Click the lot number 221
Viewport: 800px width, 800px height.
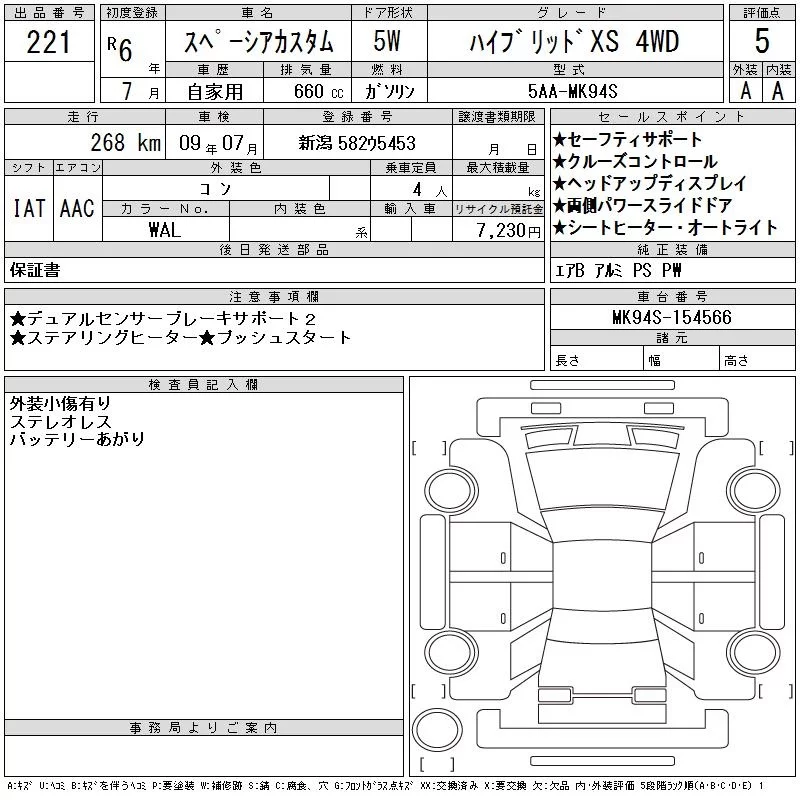[x=48, y=42]
